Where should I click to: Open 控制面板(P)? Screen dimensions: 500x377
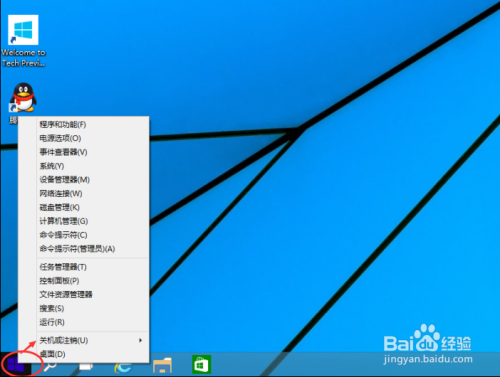point(83,281)
